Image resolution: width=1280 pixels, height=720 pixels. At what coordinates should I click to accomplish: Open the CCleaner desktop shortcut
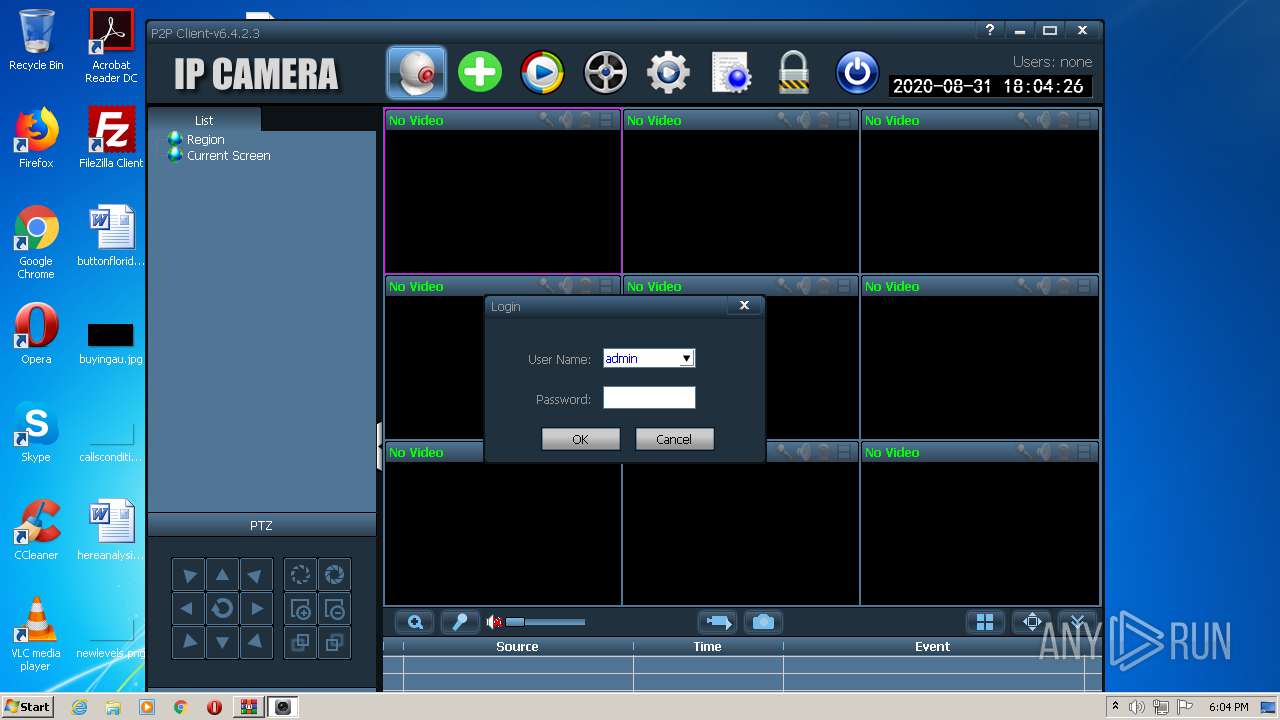36,530
